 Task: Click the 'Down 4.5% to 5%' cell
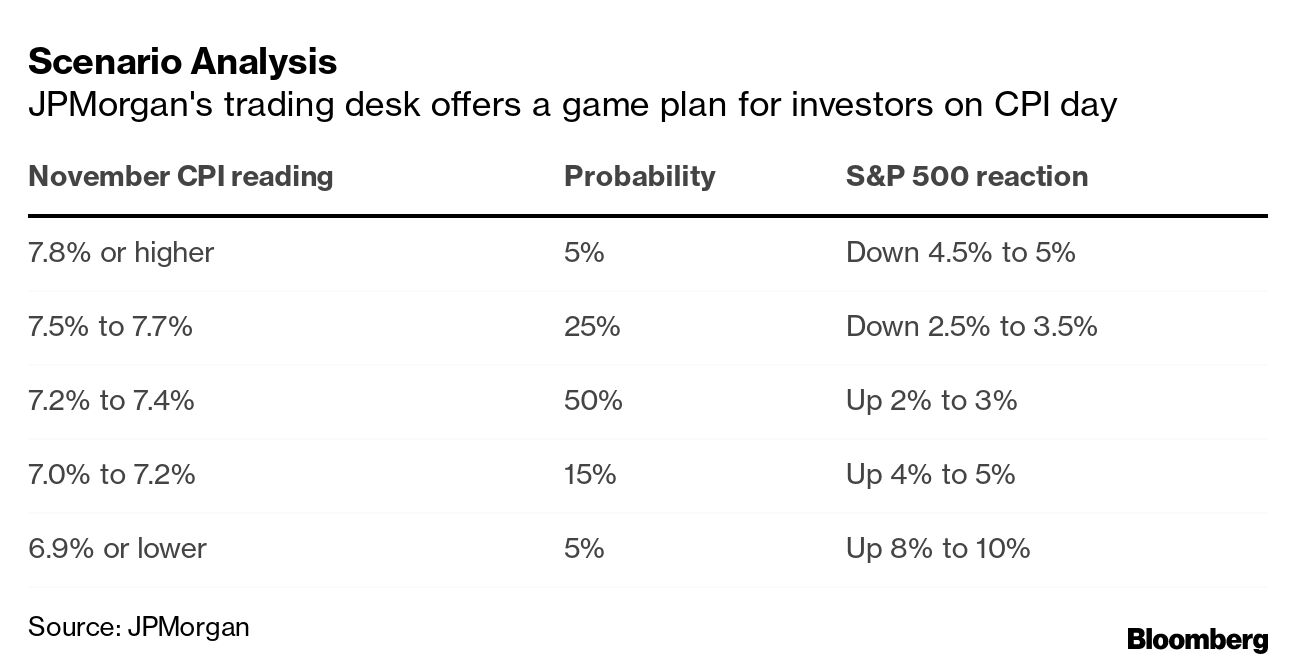[x=960, y=252]
